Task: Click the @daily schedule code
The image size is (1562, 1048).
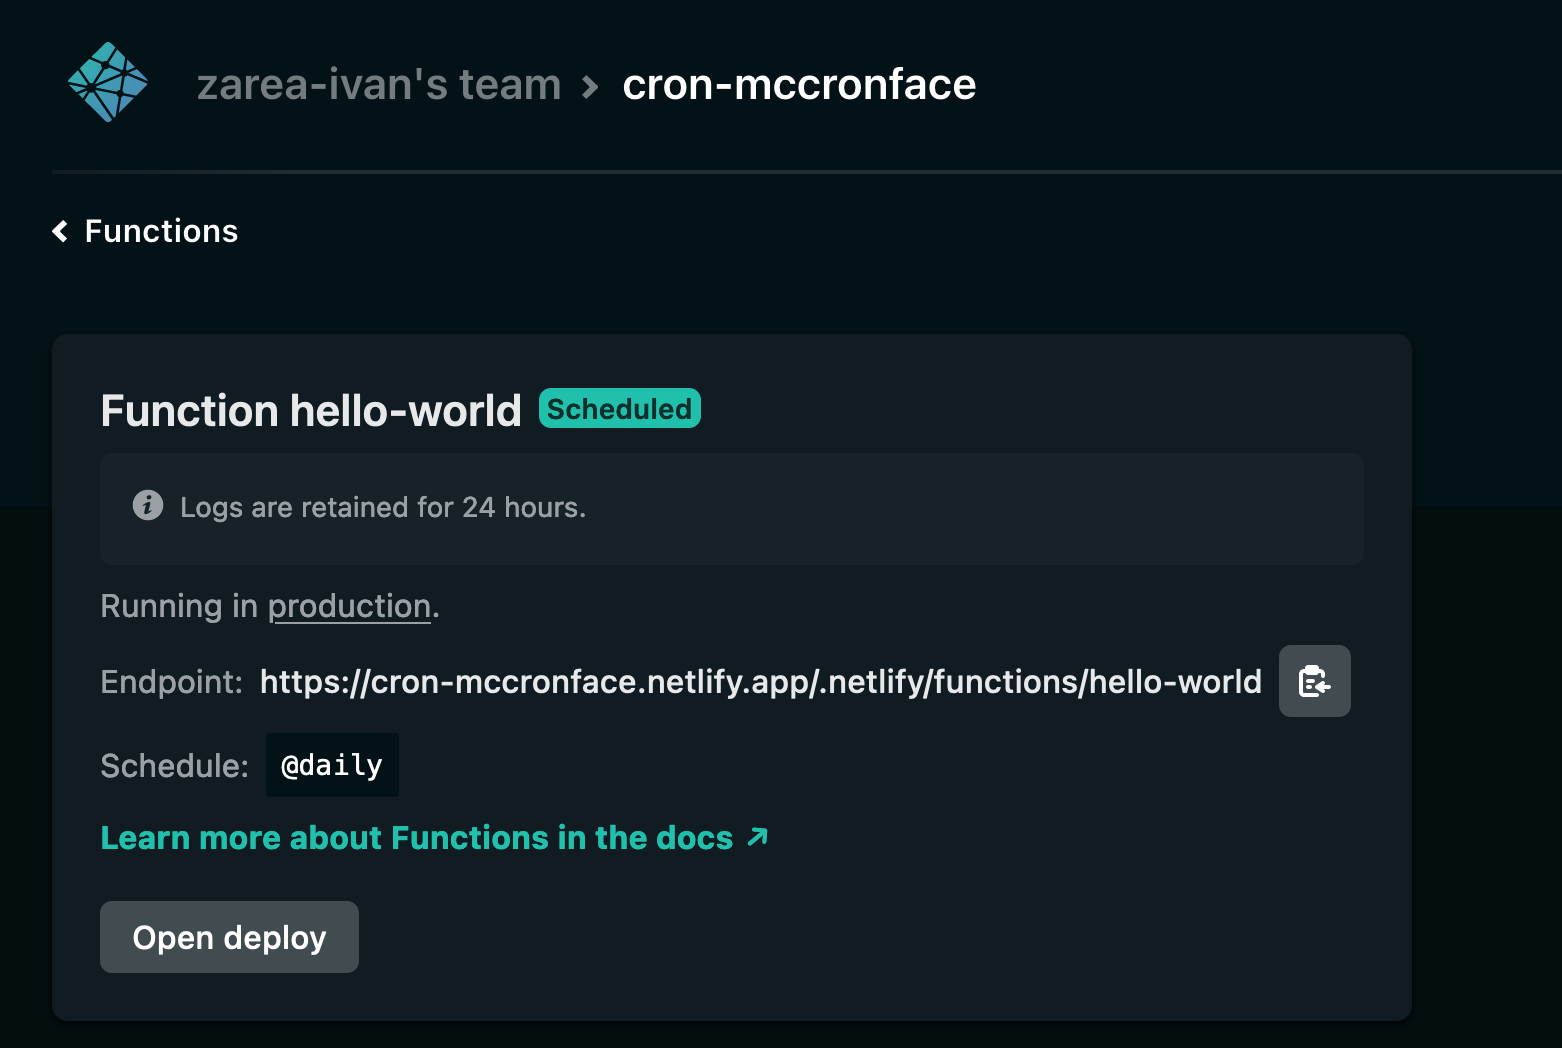Action: tap(332, 766)
